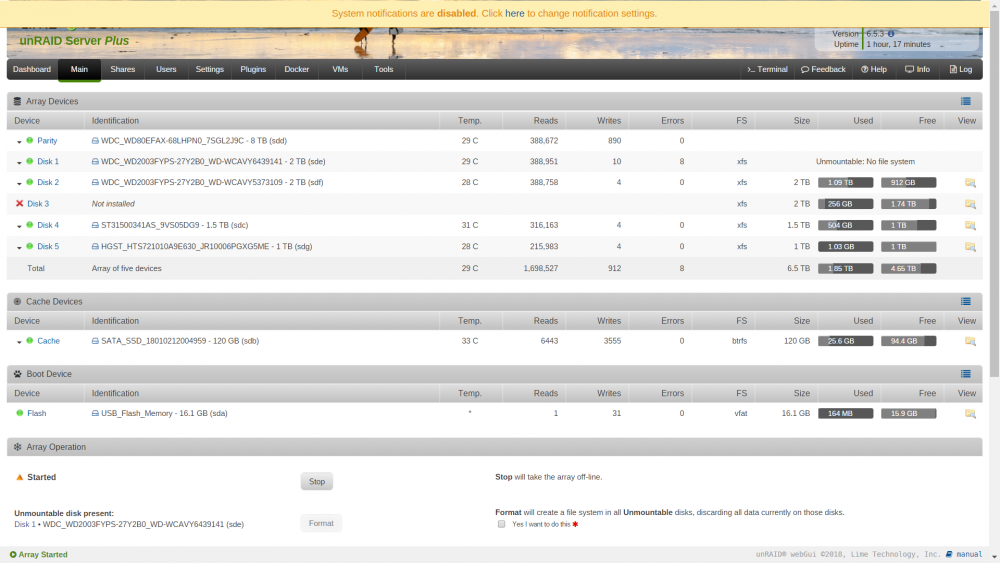Screen dimensions: 1000x563
Task: Check 'Yes I want to do this' box
Action: click(x=501, y=524)
